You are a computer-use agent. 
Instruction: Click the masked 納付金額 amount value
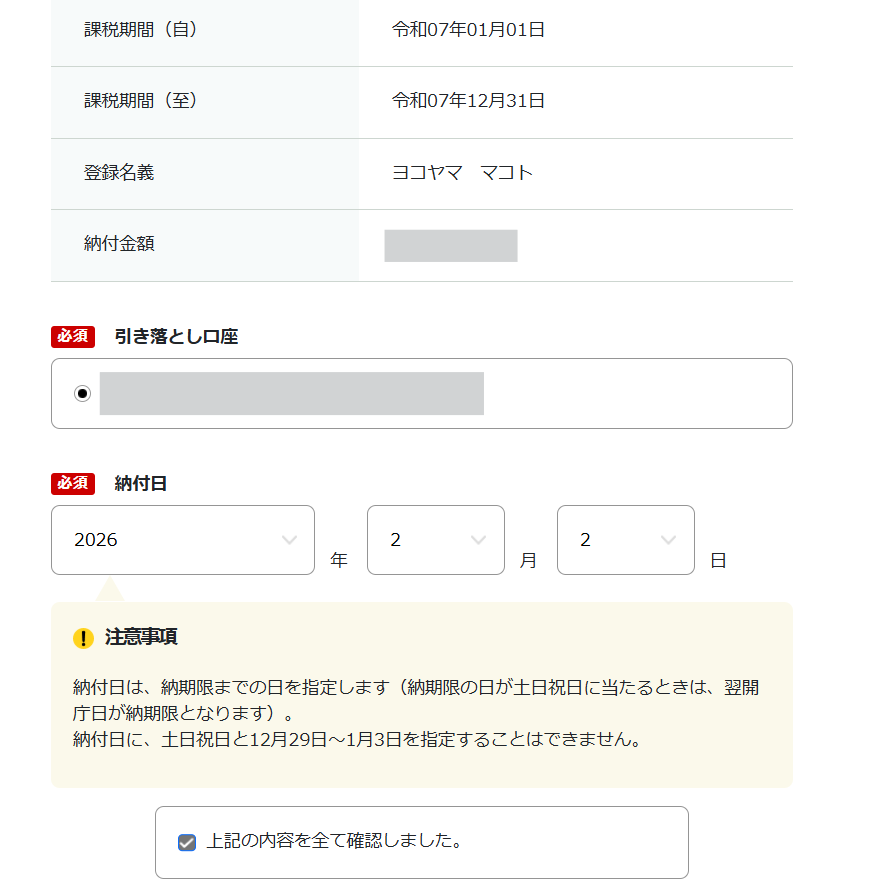click(x=451, y=246)
